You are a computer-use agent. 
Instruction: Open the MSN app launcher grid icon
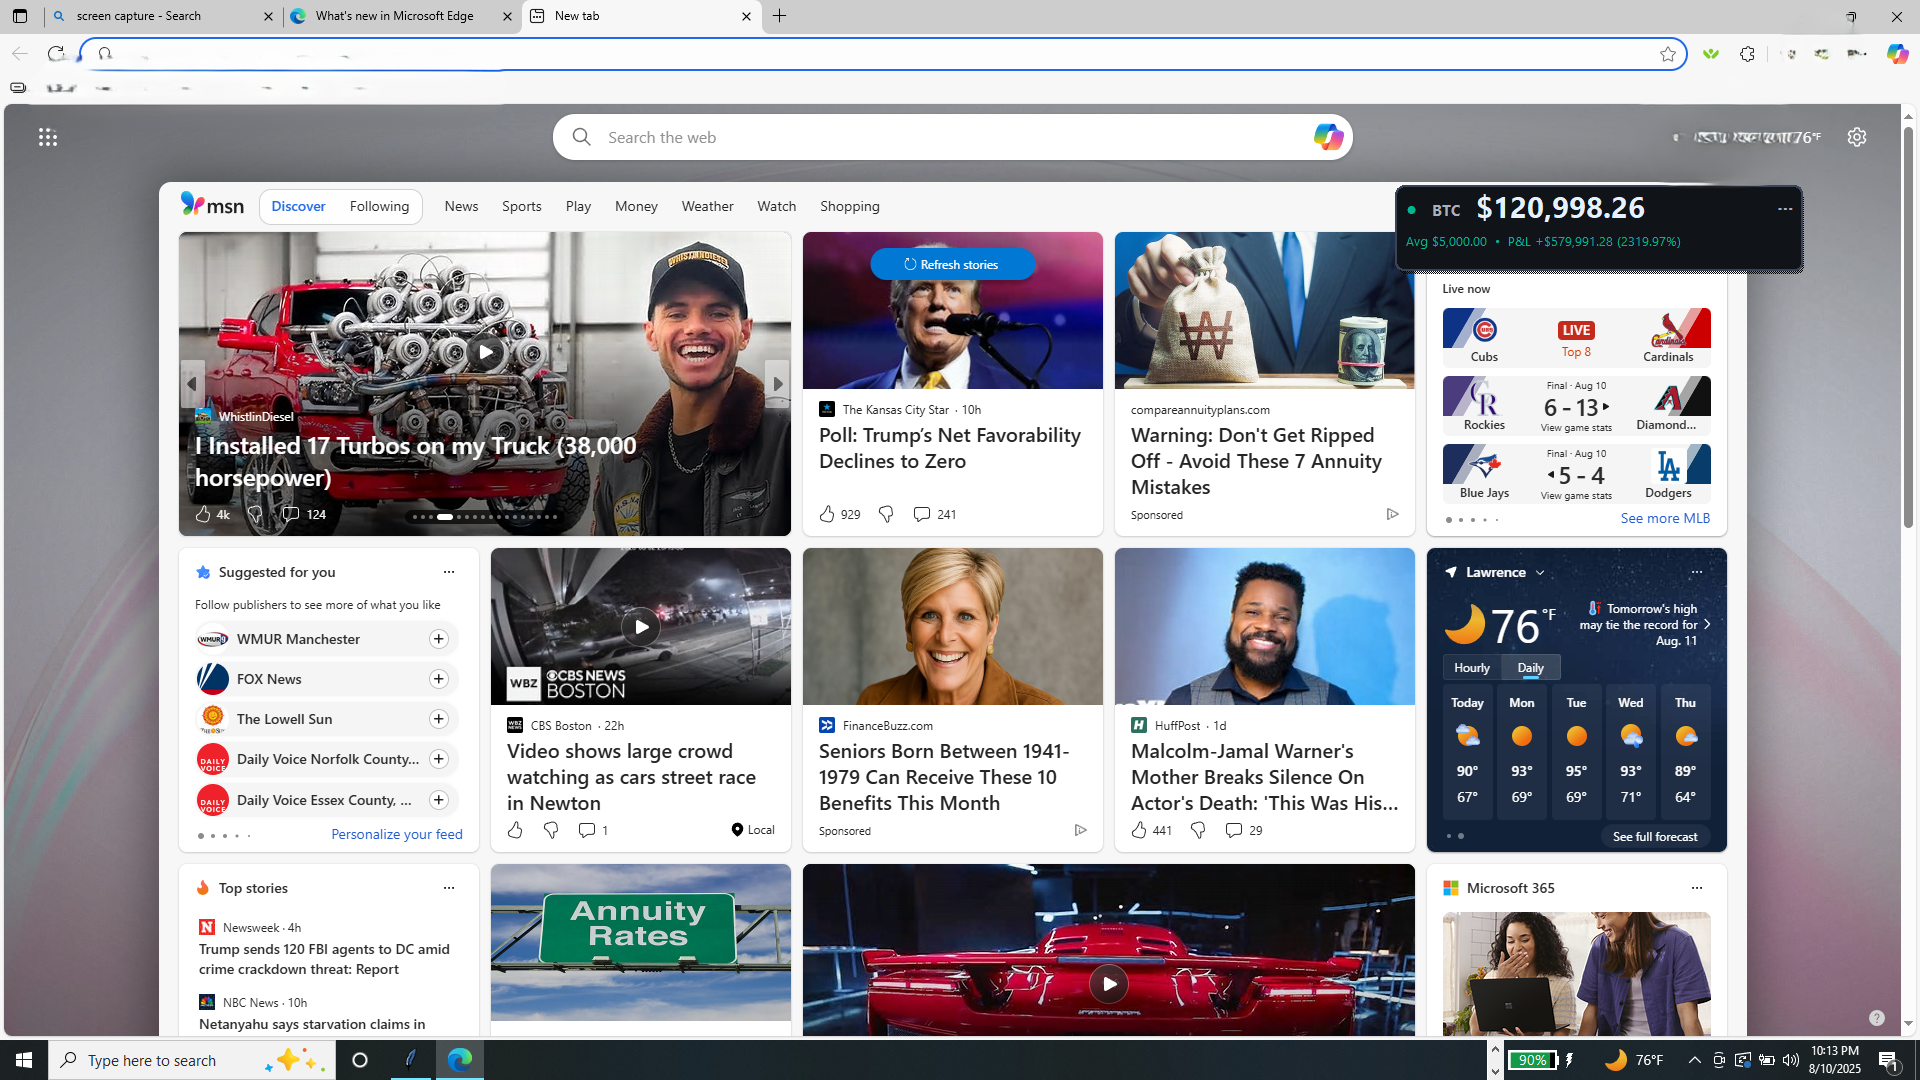tap(47, 137)
